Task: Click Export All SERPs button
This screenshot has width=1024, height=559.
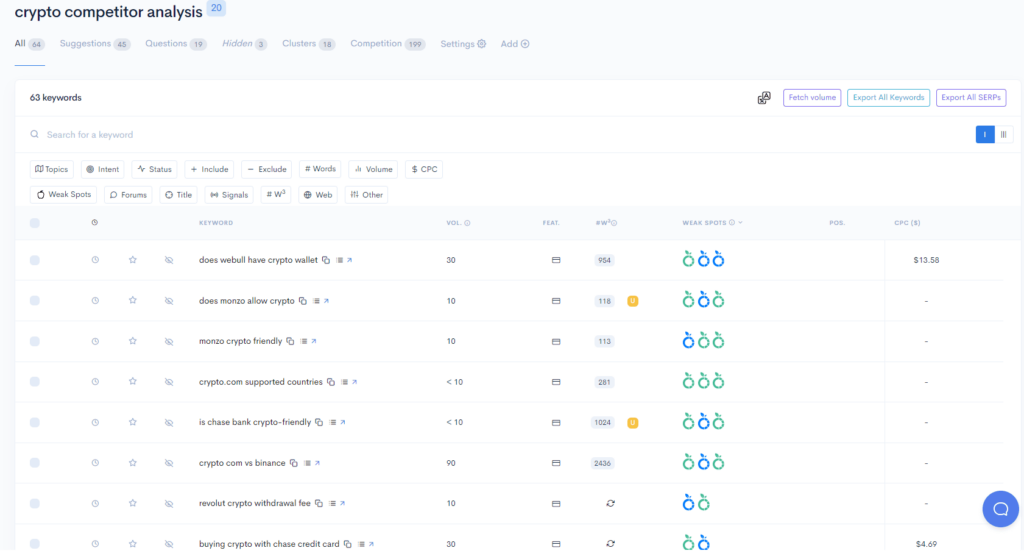Action: click(x=970, y=98)
